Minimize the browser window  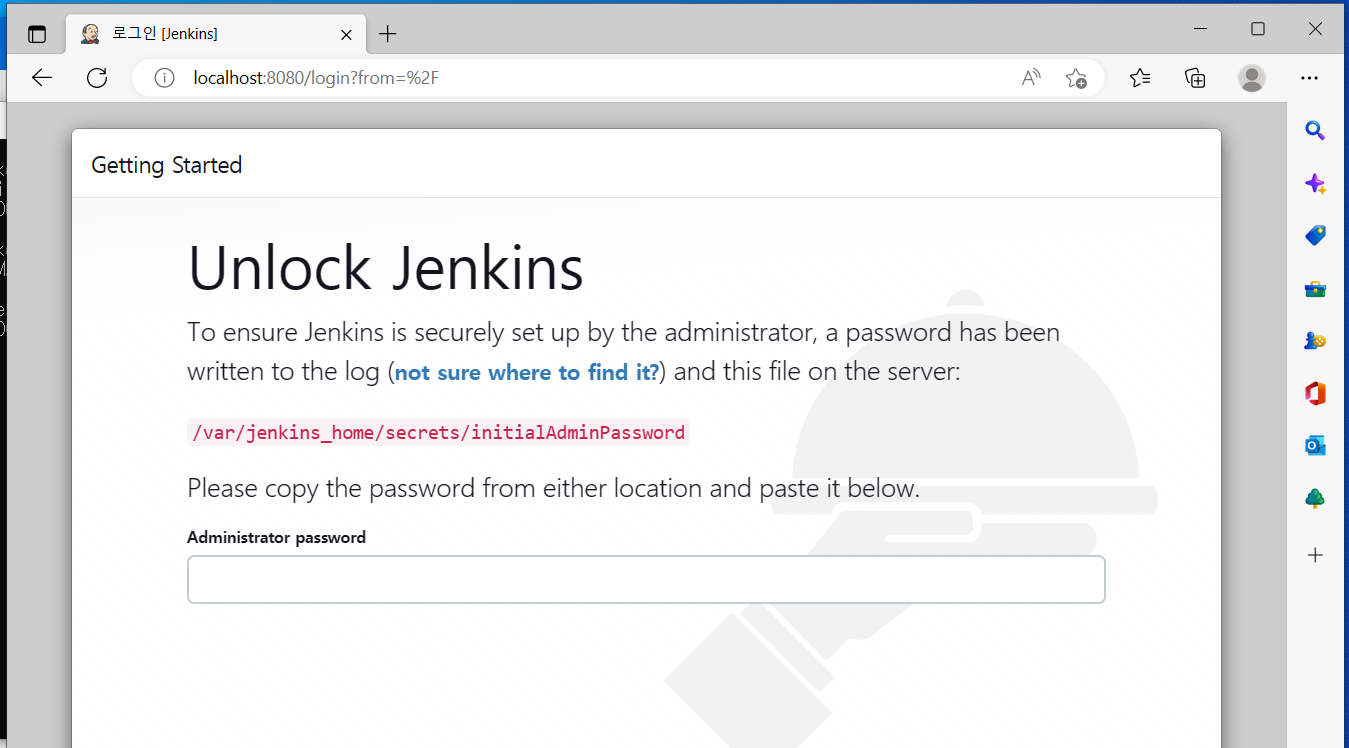[1200, 29]
